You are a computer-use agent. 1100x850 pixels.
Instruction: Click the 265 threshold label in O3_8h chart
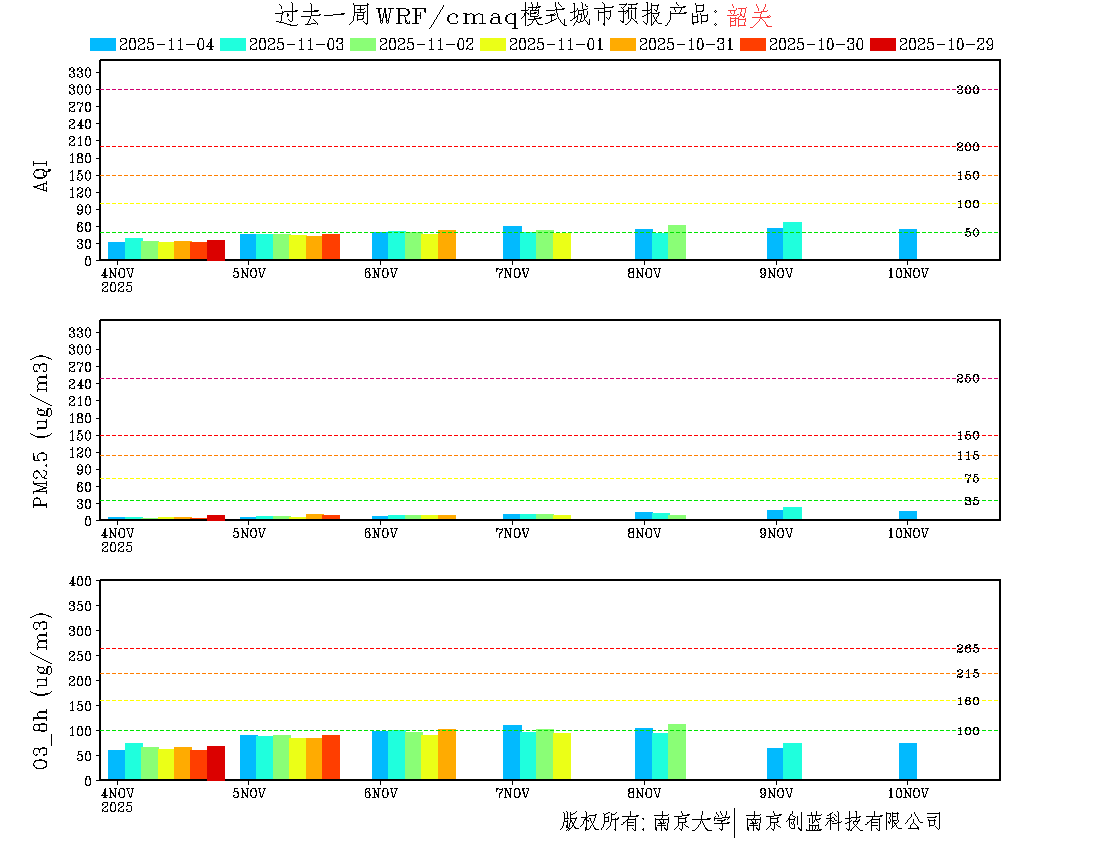(x=967, y=649)
